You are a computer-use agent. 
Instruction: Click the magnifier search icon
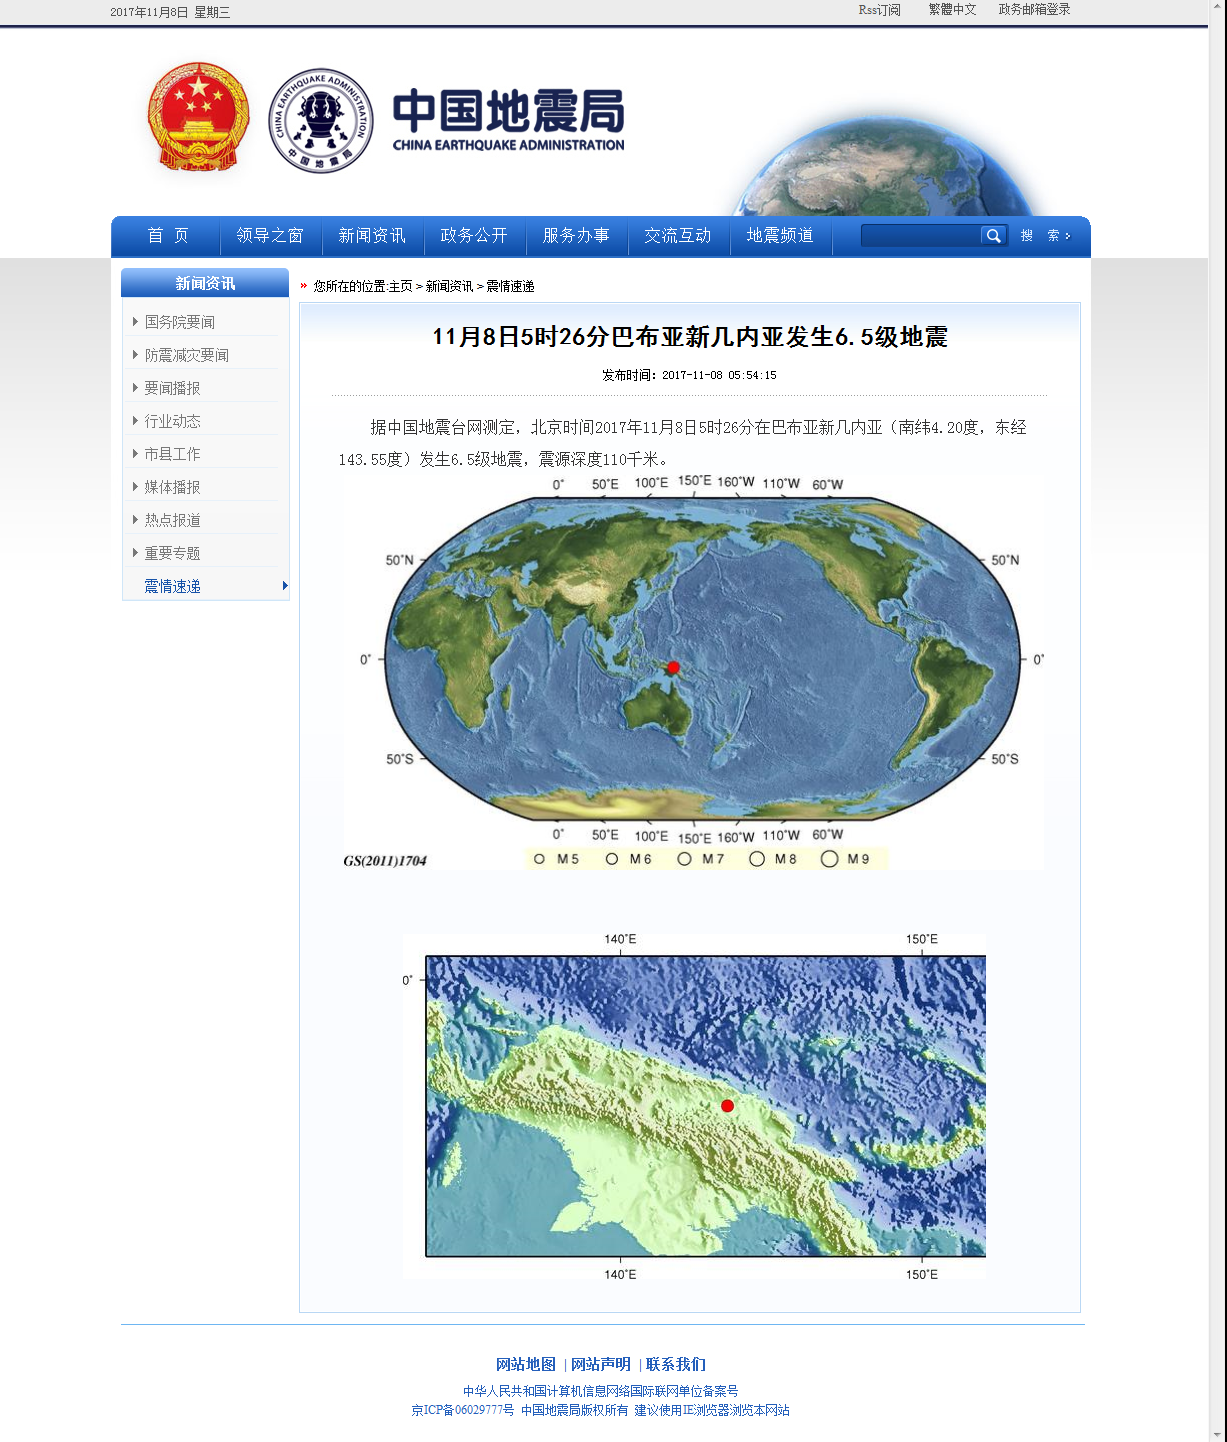[x=992, y=236]
